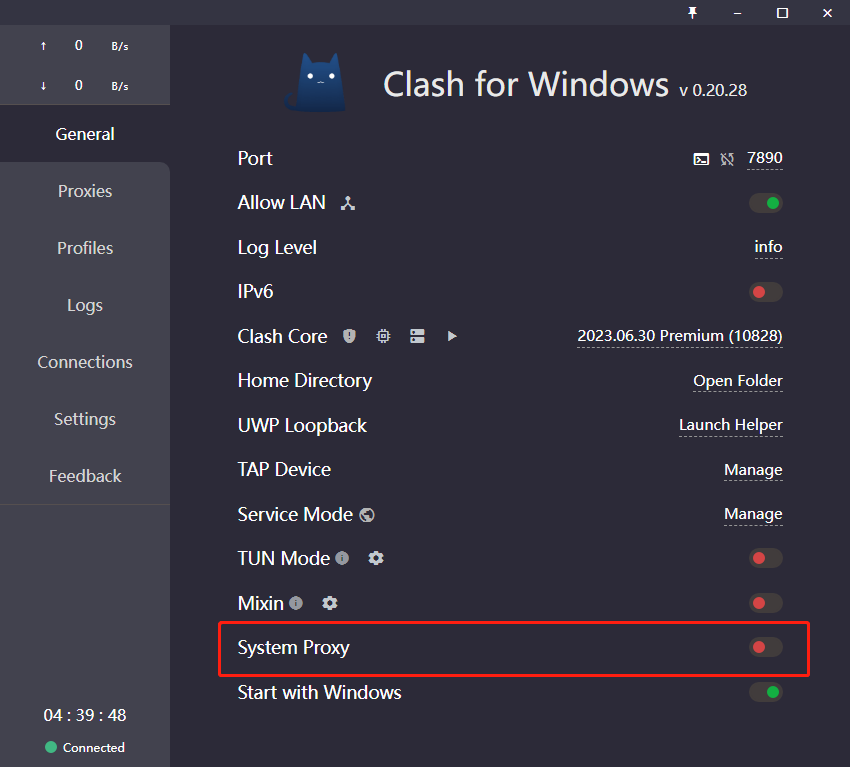Enable the IPv6 toggle

pyautogui.click(x=765, y=292)
